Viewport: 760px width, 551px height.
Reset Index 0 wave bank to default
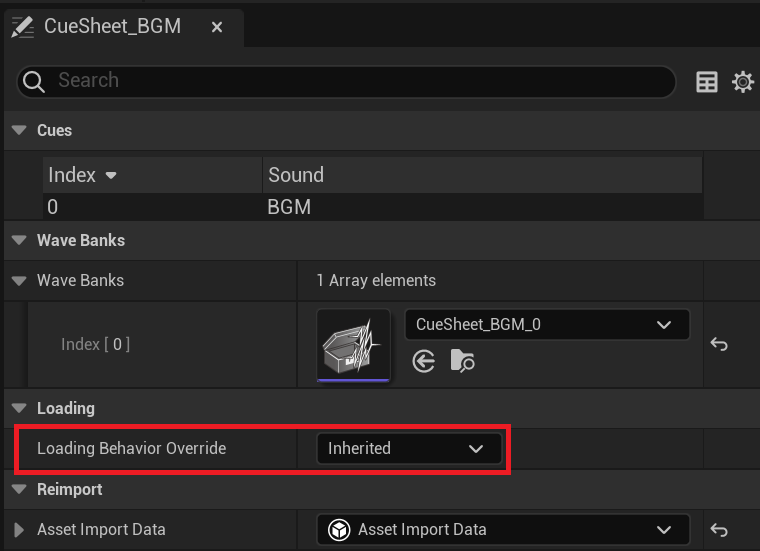pos(719,345)
